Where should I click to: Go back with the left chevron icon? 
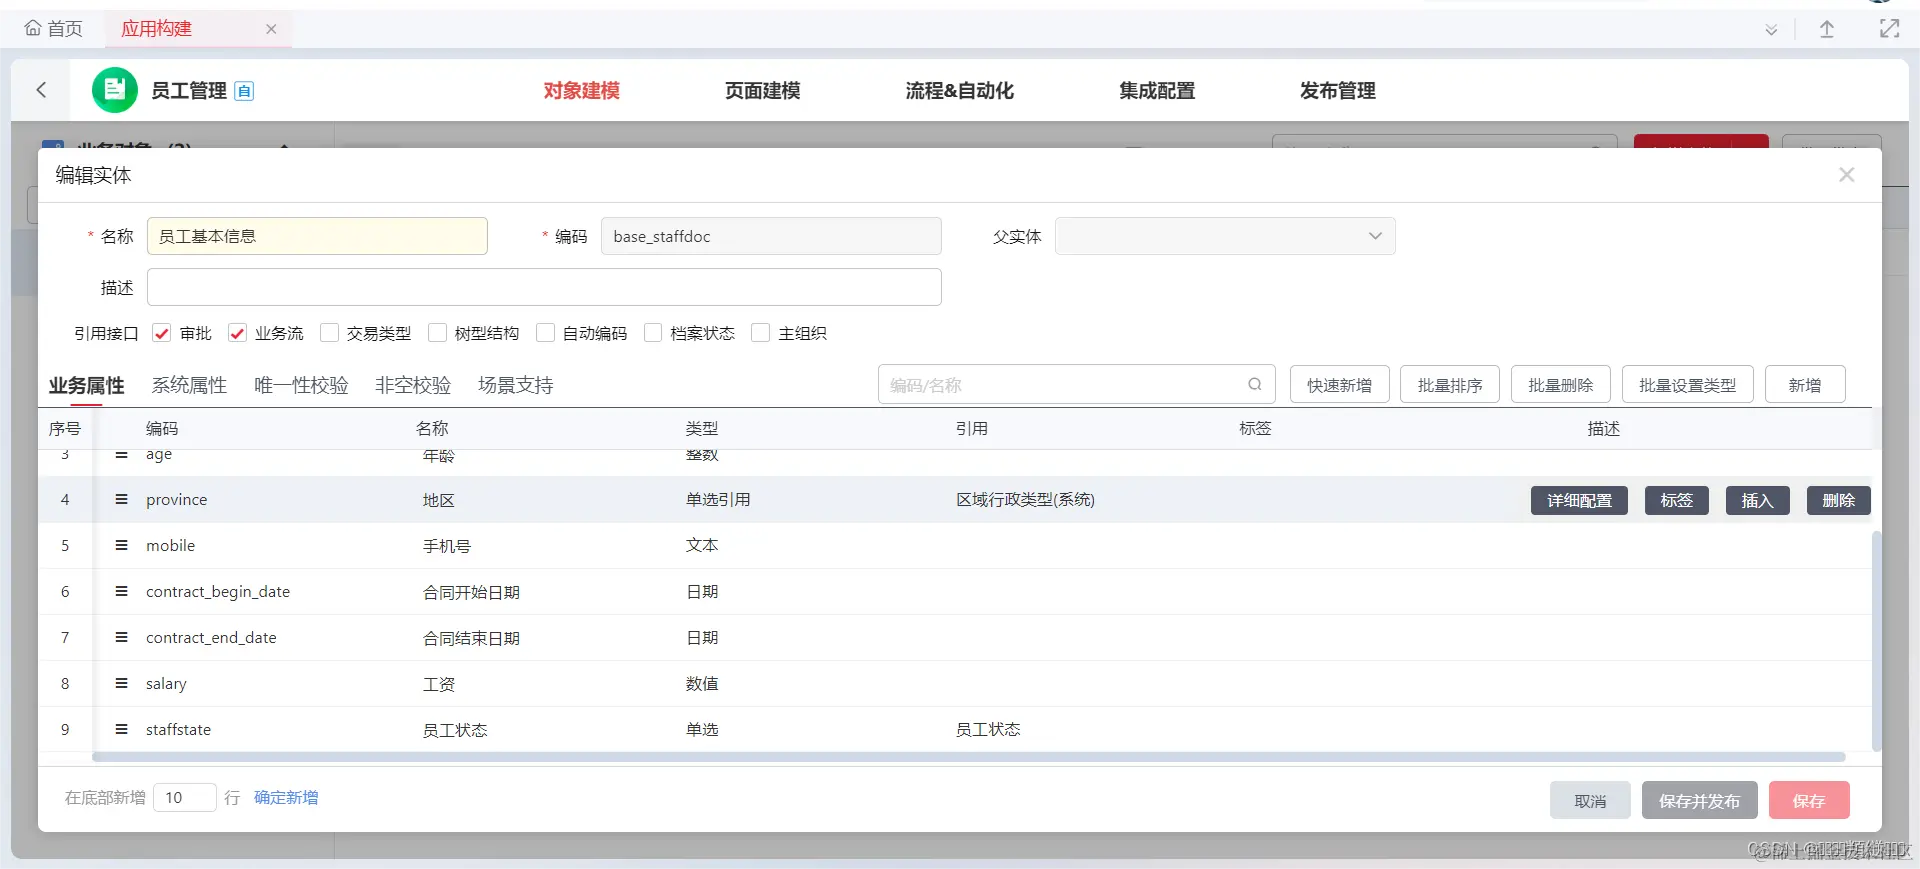click(x=41, y=90)
